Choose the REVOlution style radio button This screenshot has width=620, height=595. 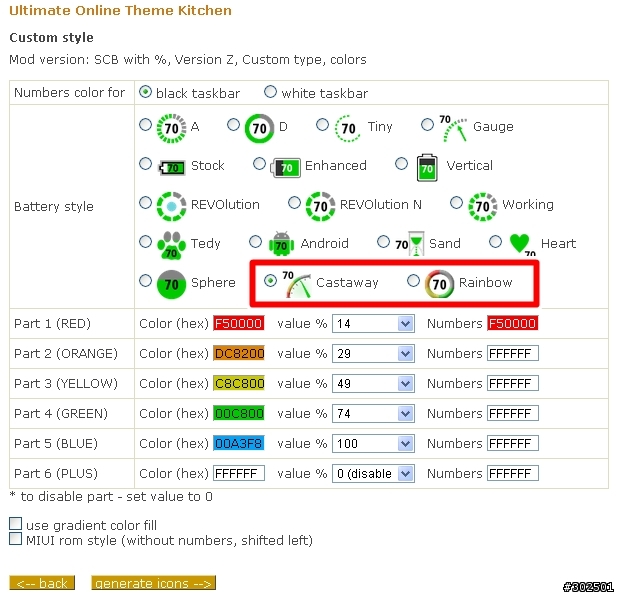point(146,203)
